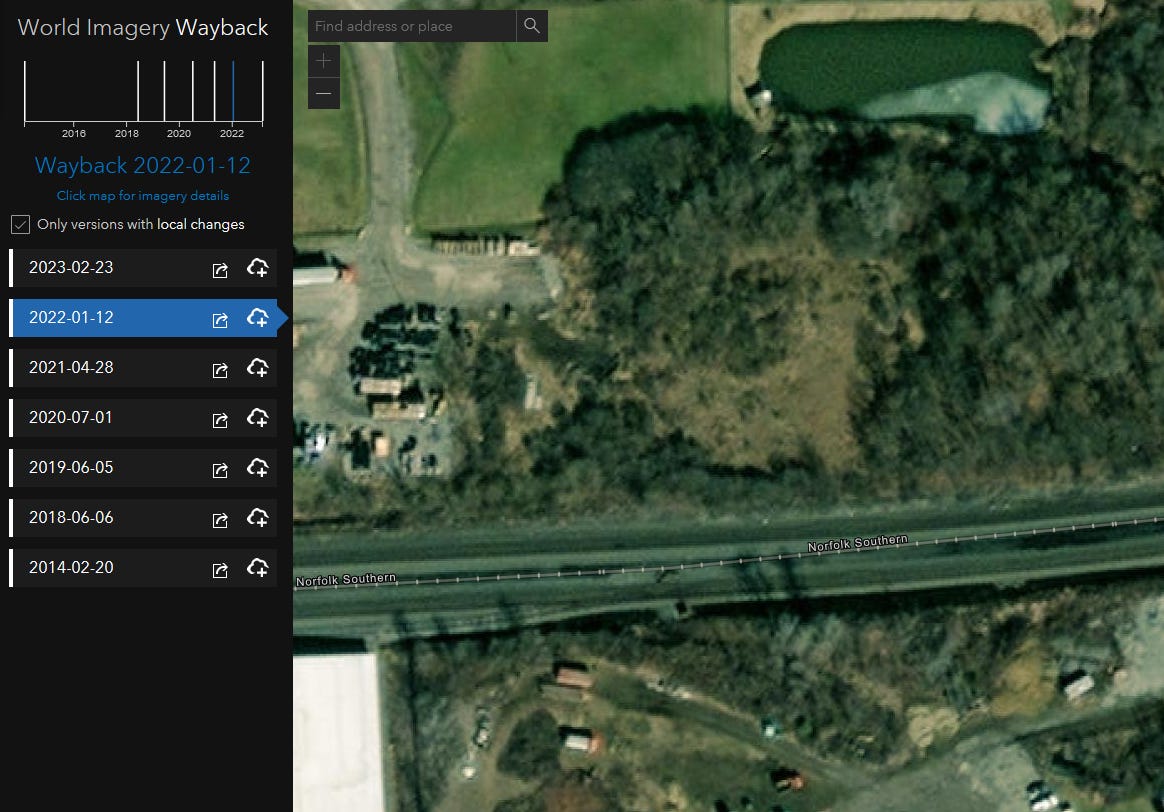Screen dimensions: 1164x812
Task: Open 2014-02-20 version share icon
Action: pos(220,570)
